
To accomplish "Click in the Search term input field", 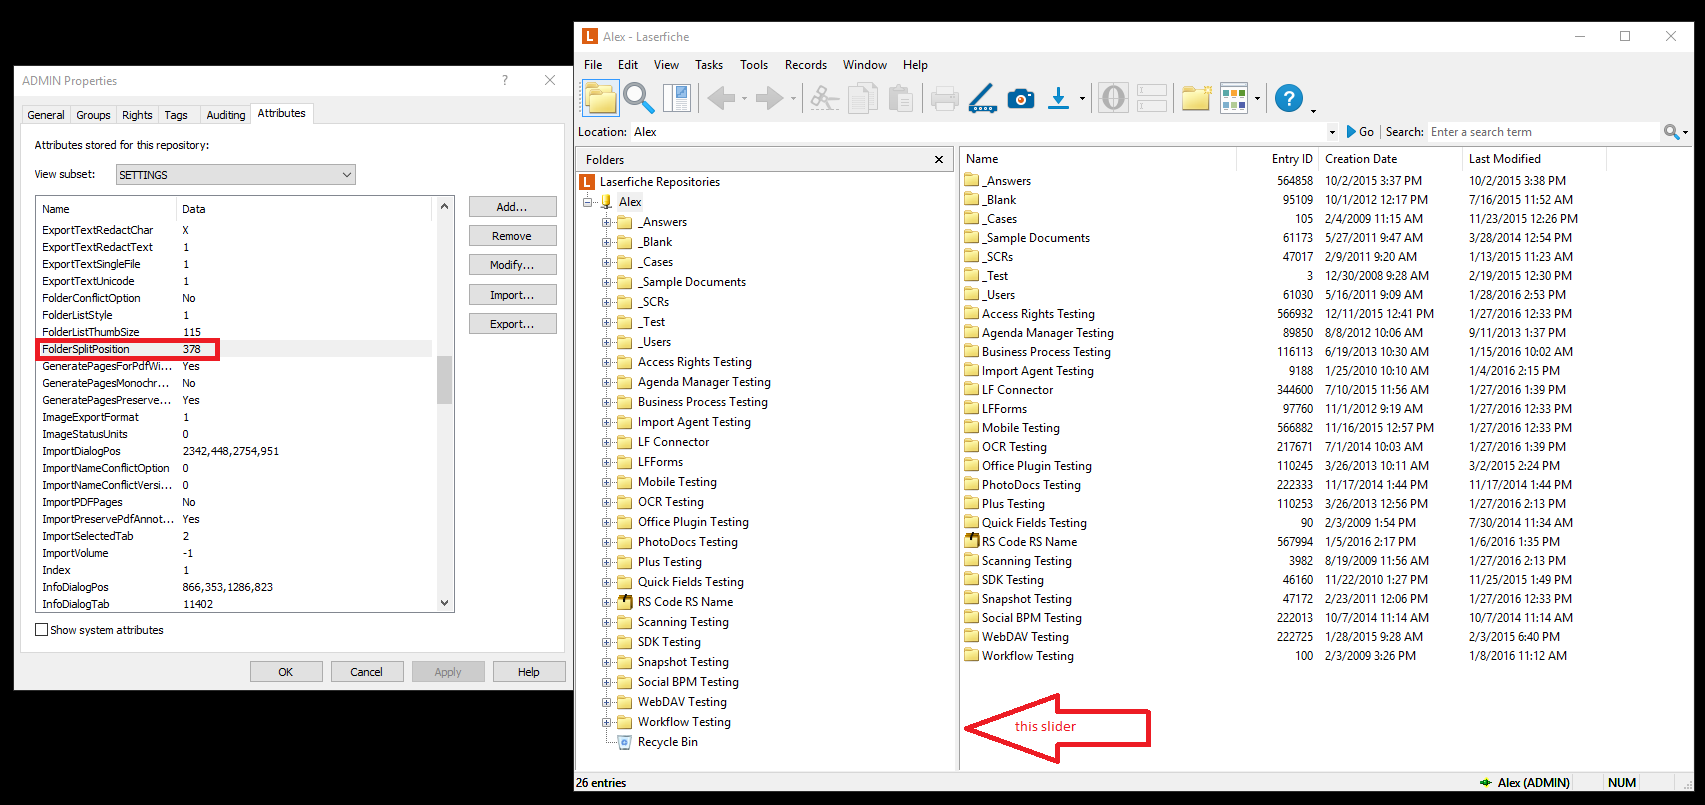I will point(1543,132).
